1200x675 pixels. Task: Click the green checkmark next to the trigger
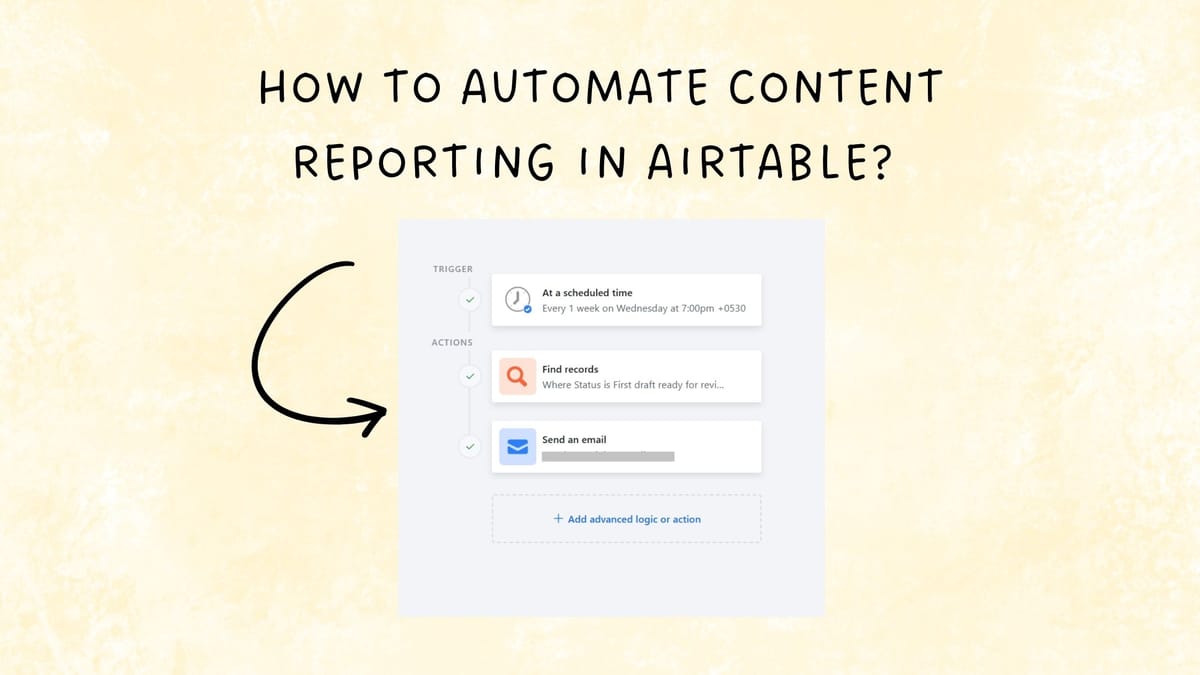pos(469,299)
